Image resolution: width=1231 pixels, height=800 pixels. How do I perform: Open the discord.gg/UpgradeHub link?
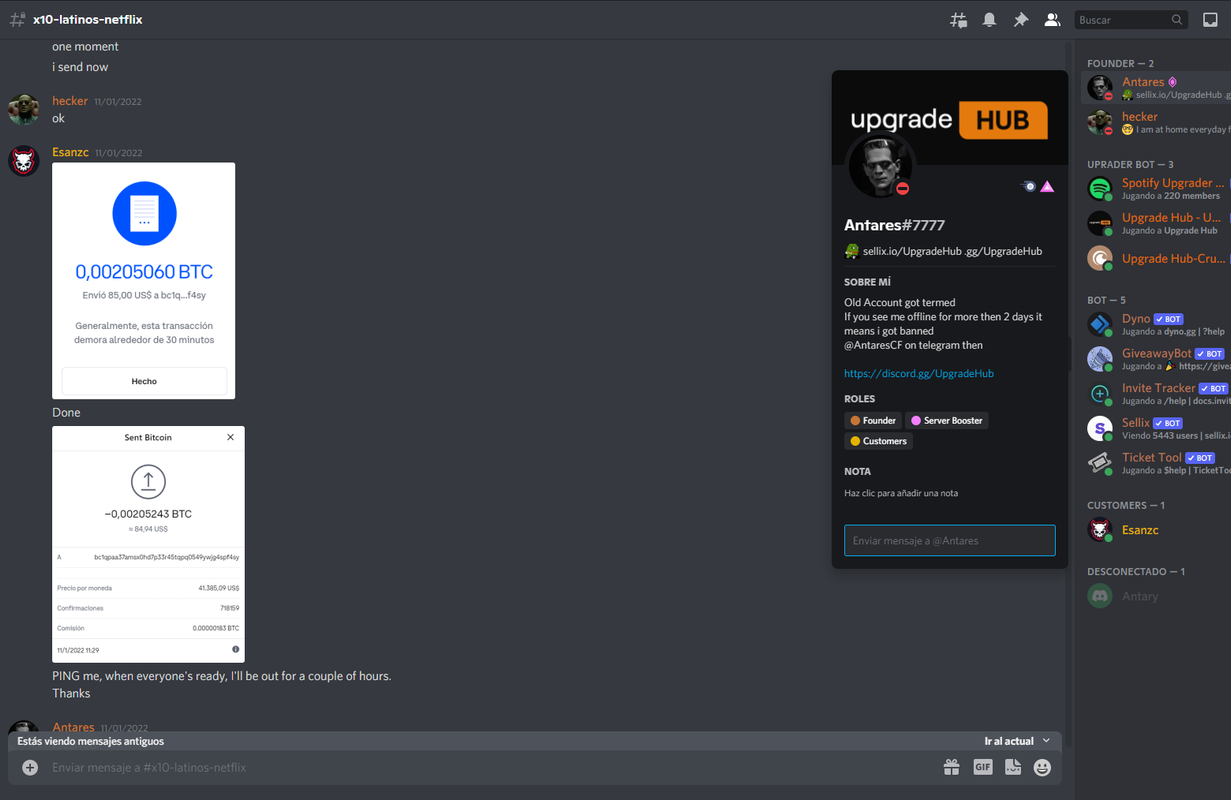[919, 373]
